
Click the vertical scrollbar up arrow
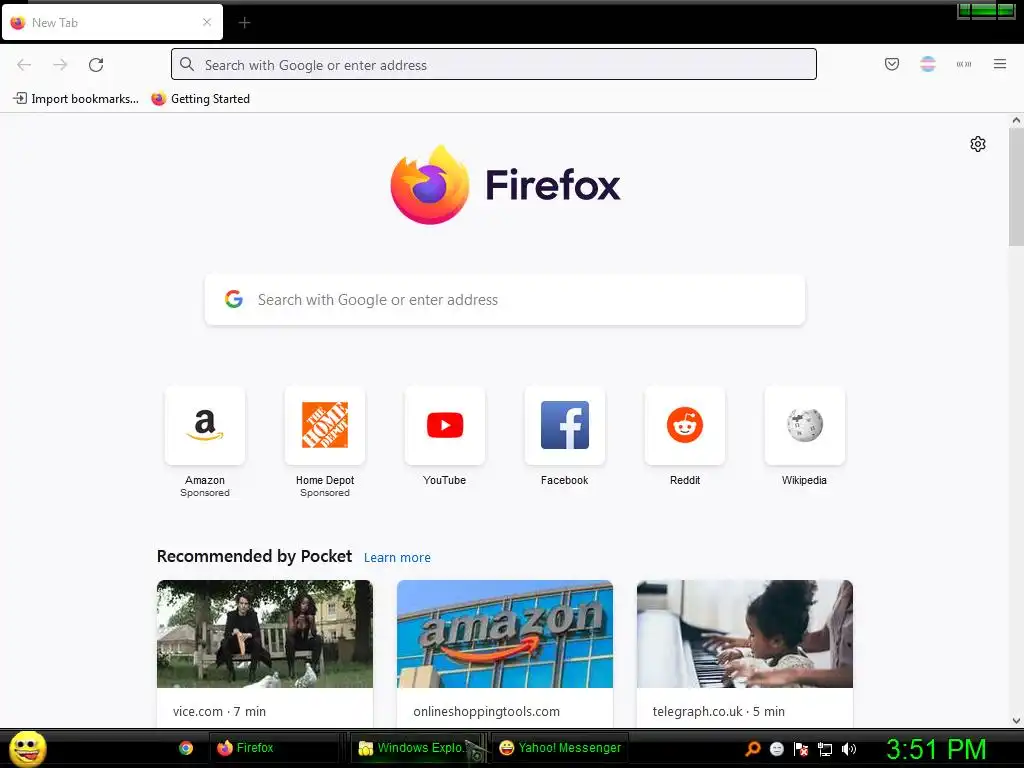click(x=1016, y=121)
